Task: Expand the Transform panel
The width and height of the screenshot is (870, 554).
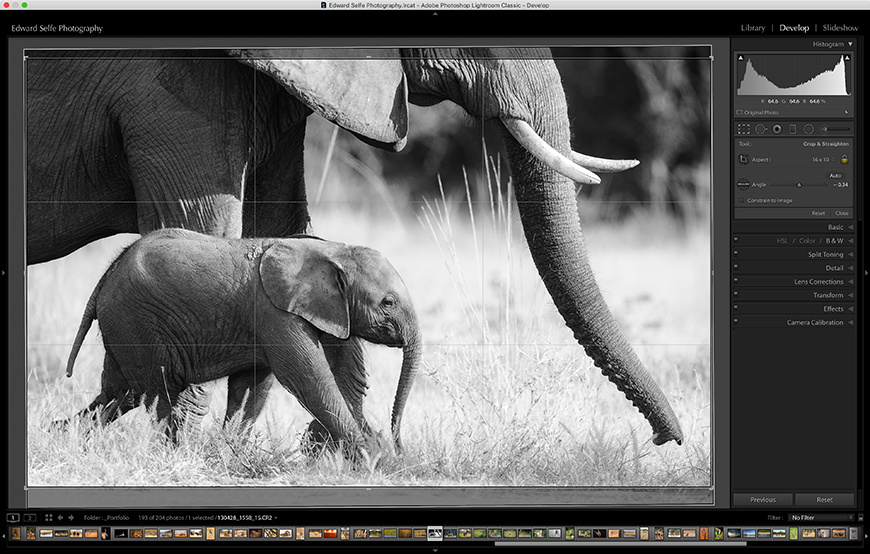Action: 851,295
